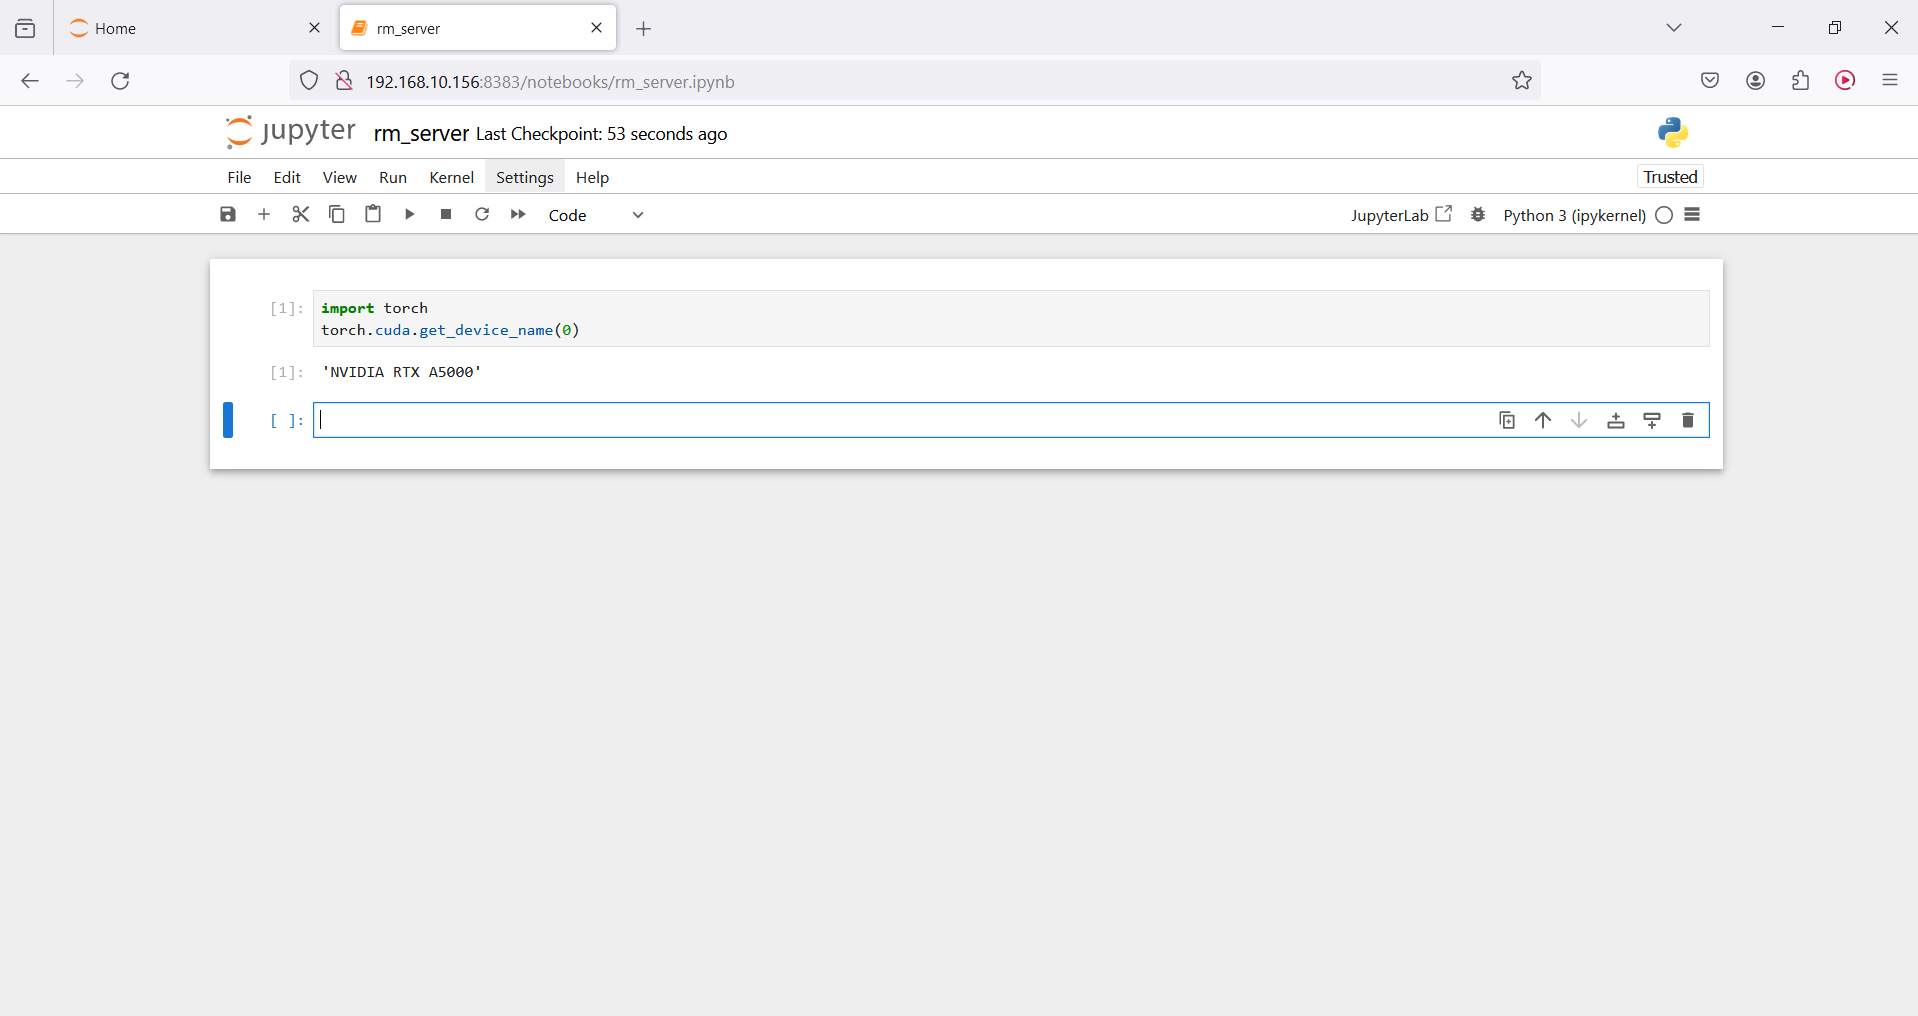This screenshot has width=1918, height=1016.
Task: Go back to the previous page
Action: pyautogui.click(x=30, y=81)
